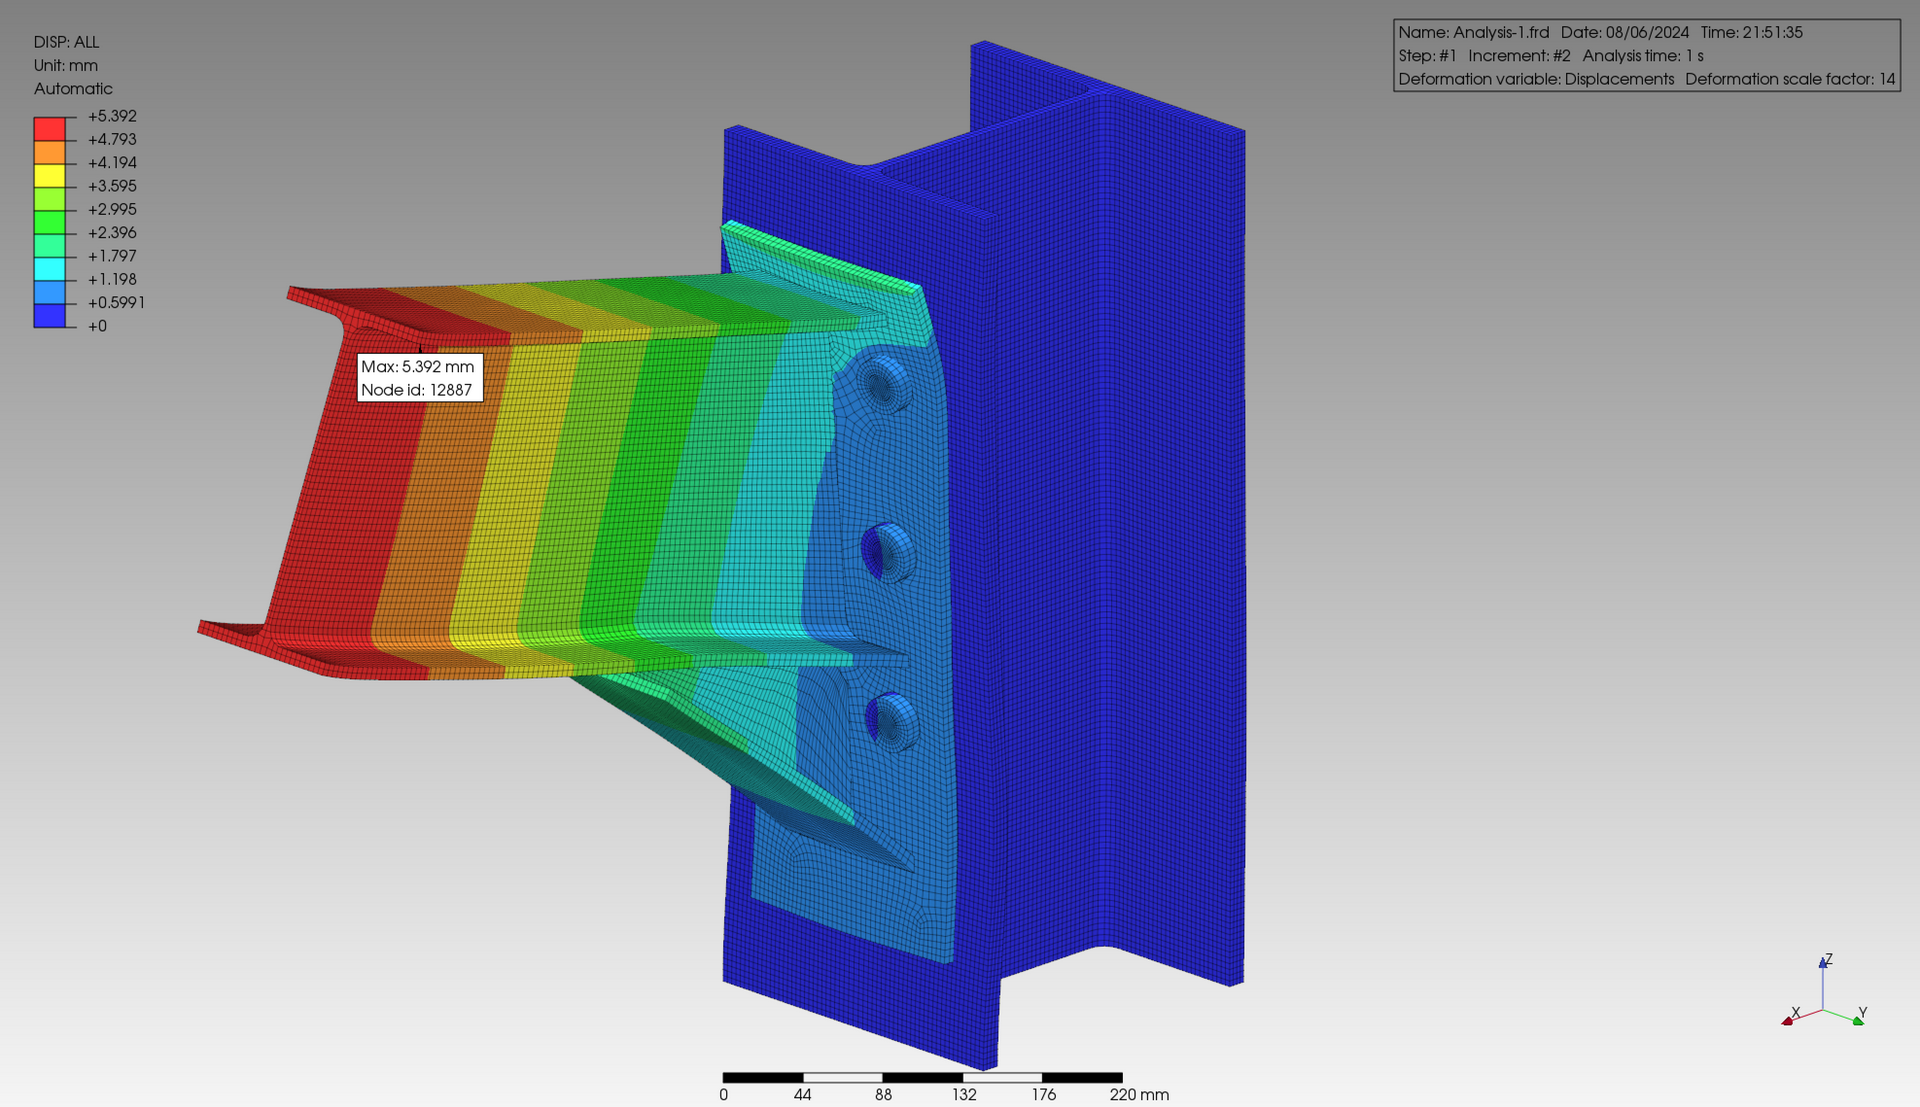This screenshot has width=1920, height=1107.
Task: Click the X axis arrow of the triad
Action: point(1788,1020)
